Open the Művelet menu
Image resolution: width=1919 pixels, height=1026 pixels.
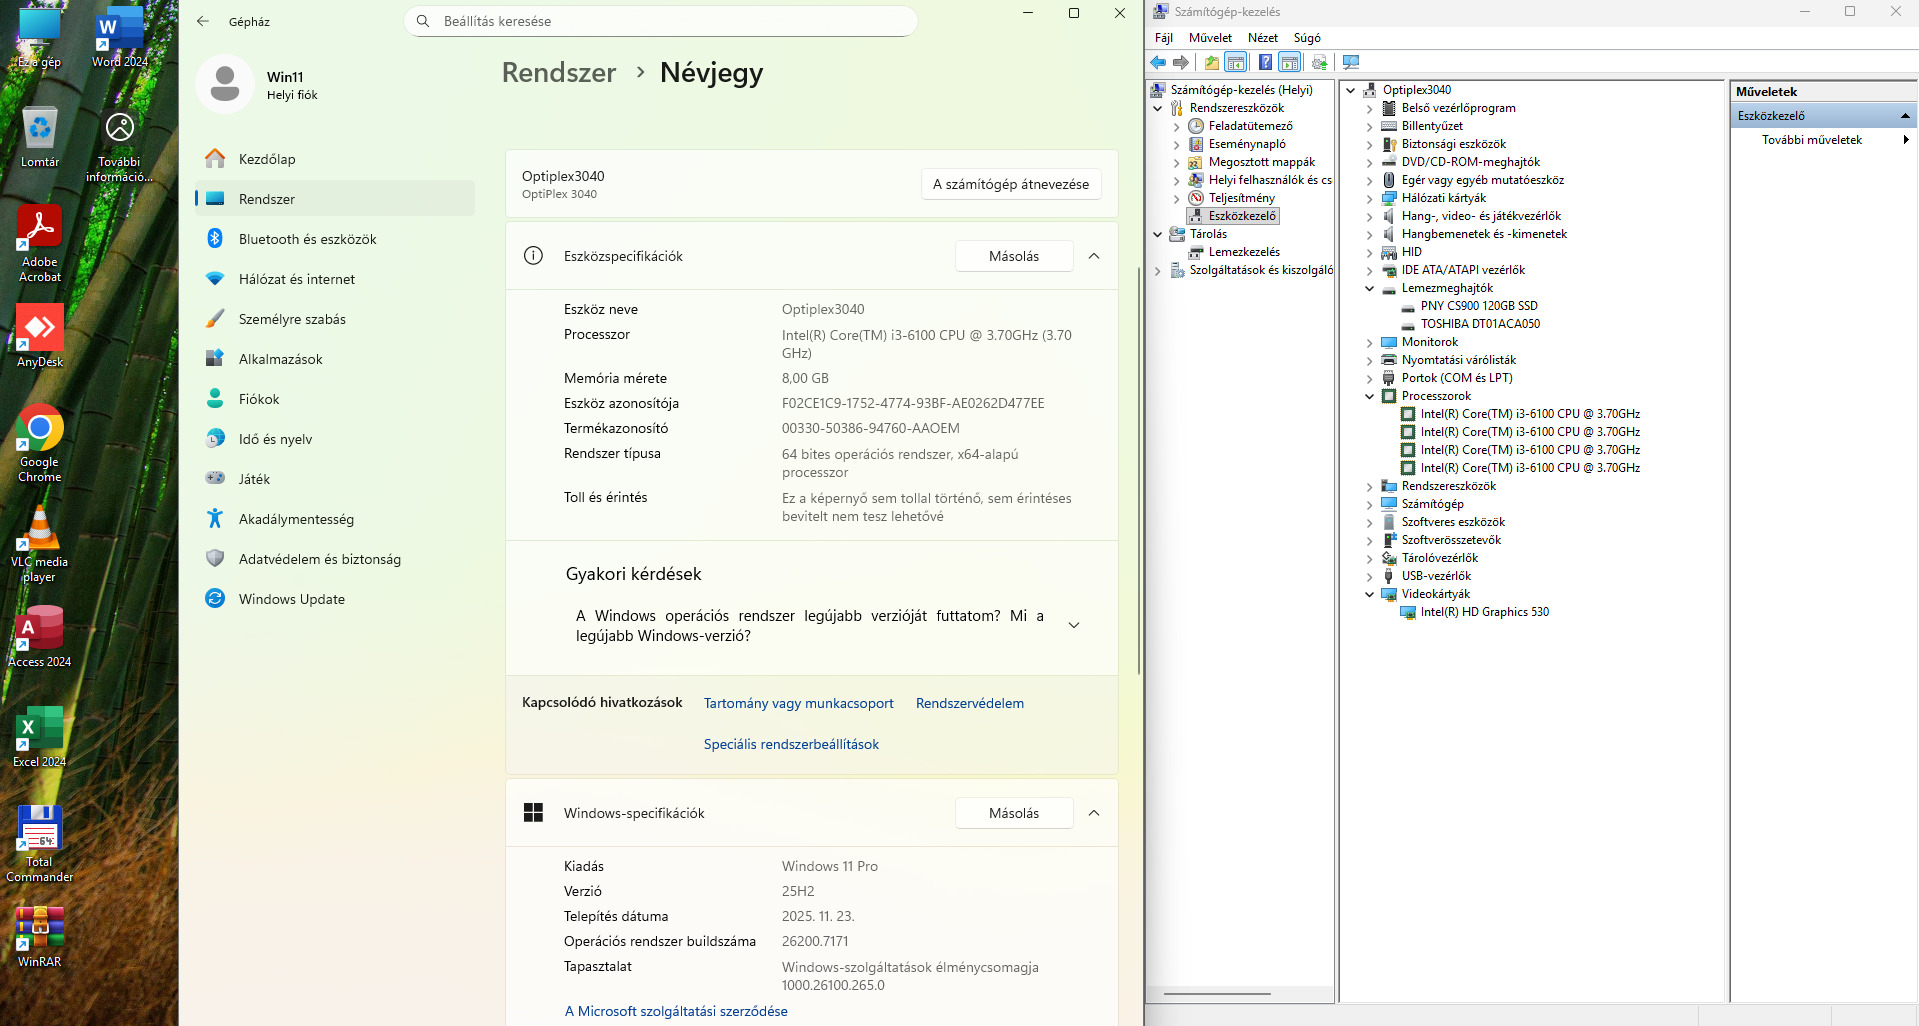[x=1210, y=38]
